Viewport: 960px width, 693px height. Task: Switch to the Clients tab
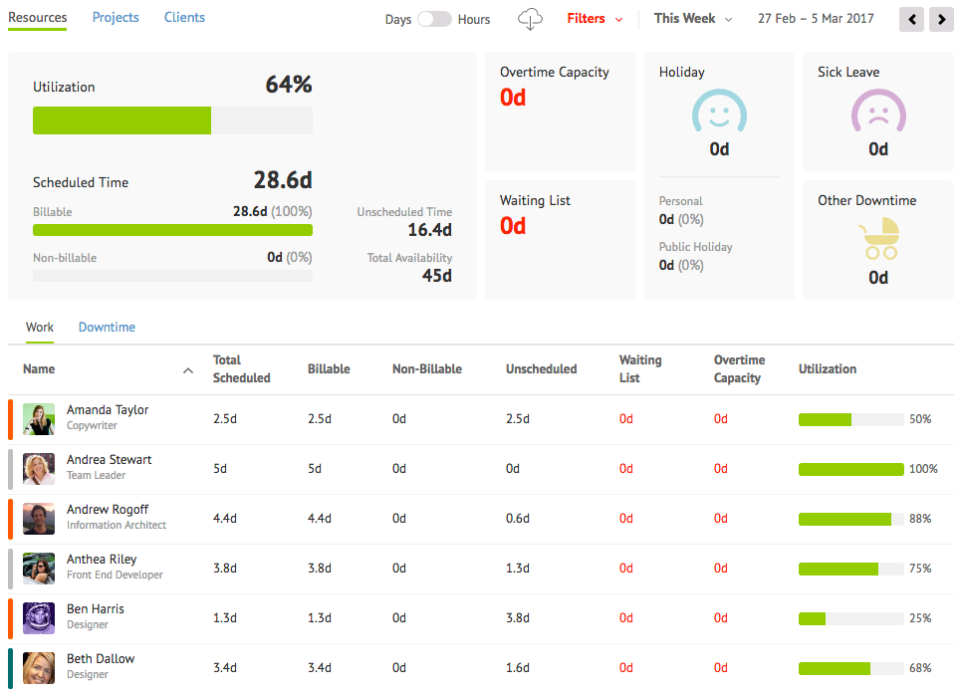point(184,17)
